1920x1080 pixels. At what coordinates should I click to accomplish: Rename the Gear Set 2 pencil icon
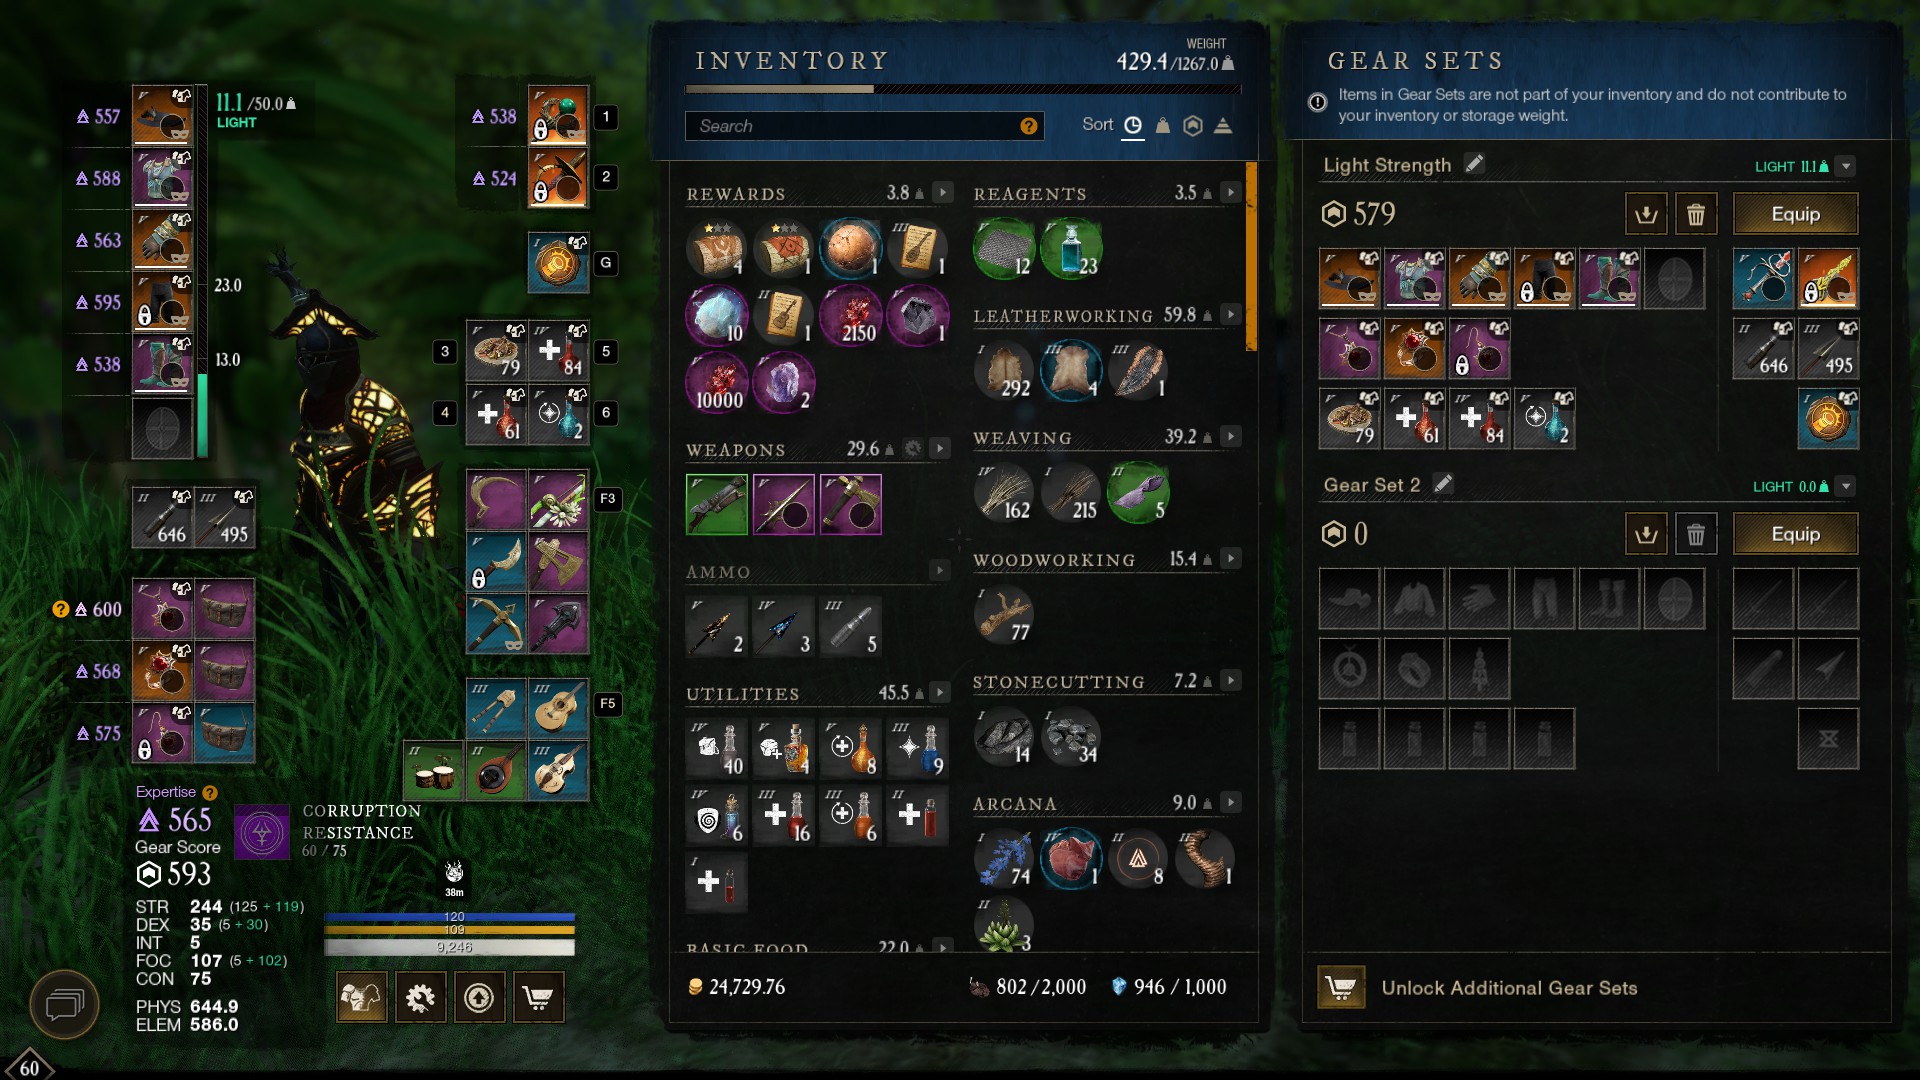pos(1443,484)
